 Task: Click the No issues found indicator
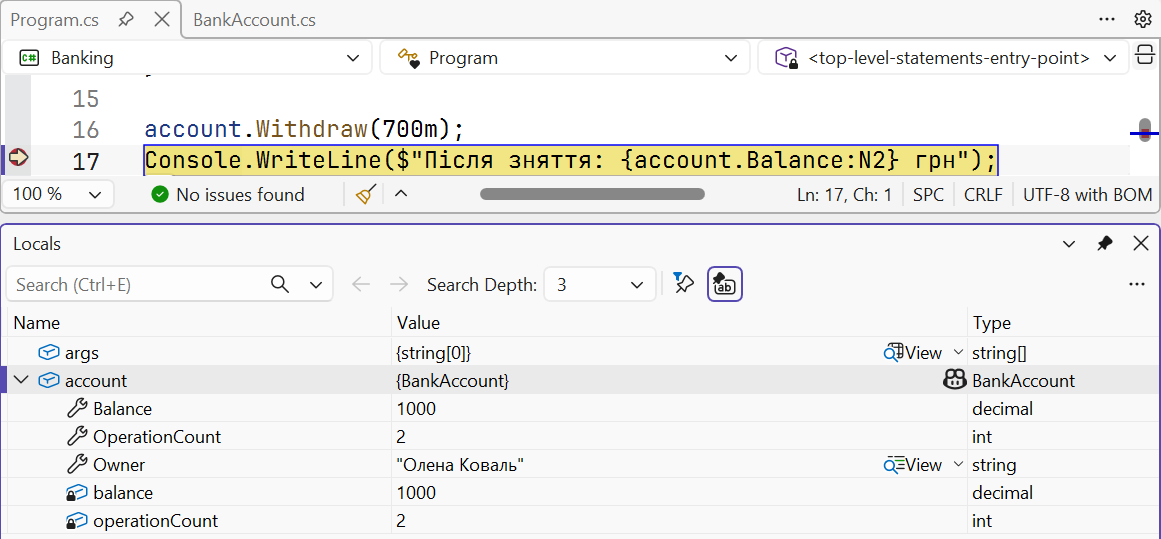coord(228,195)
